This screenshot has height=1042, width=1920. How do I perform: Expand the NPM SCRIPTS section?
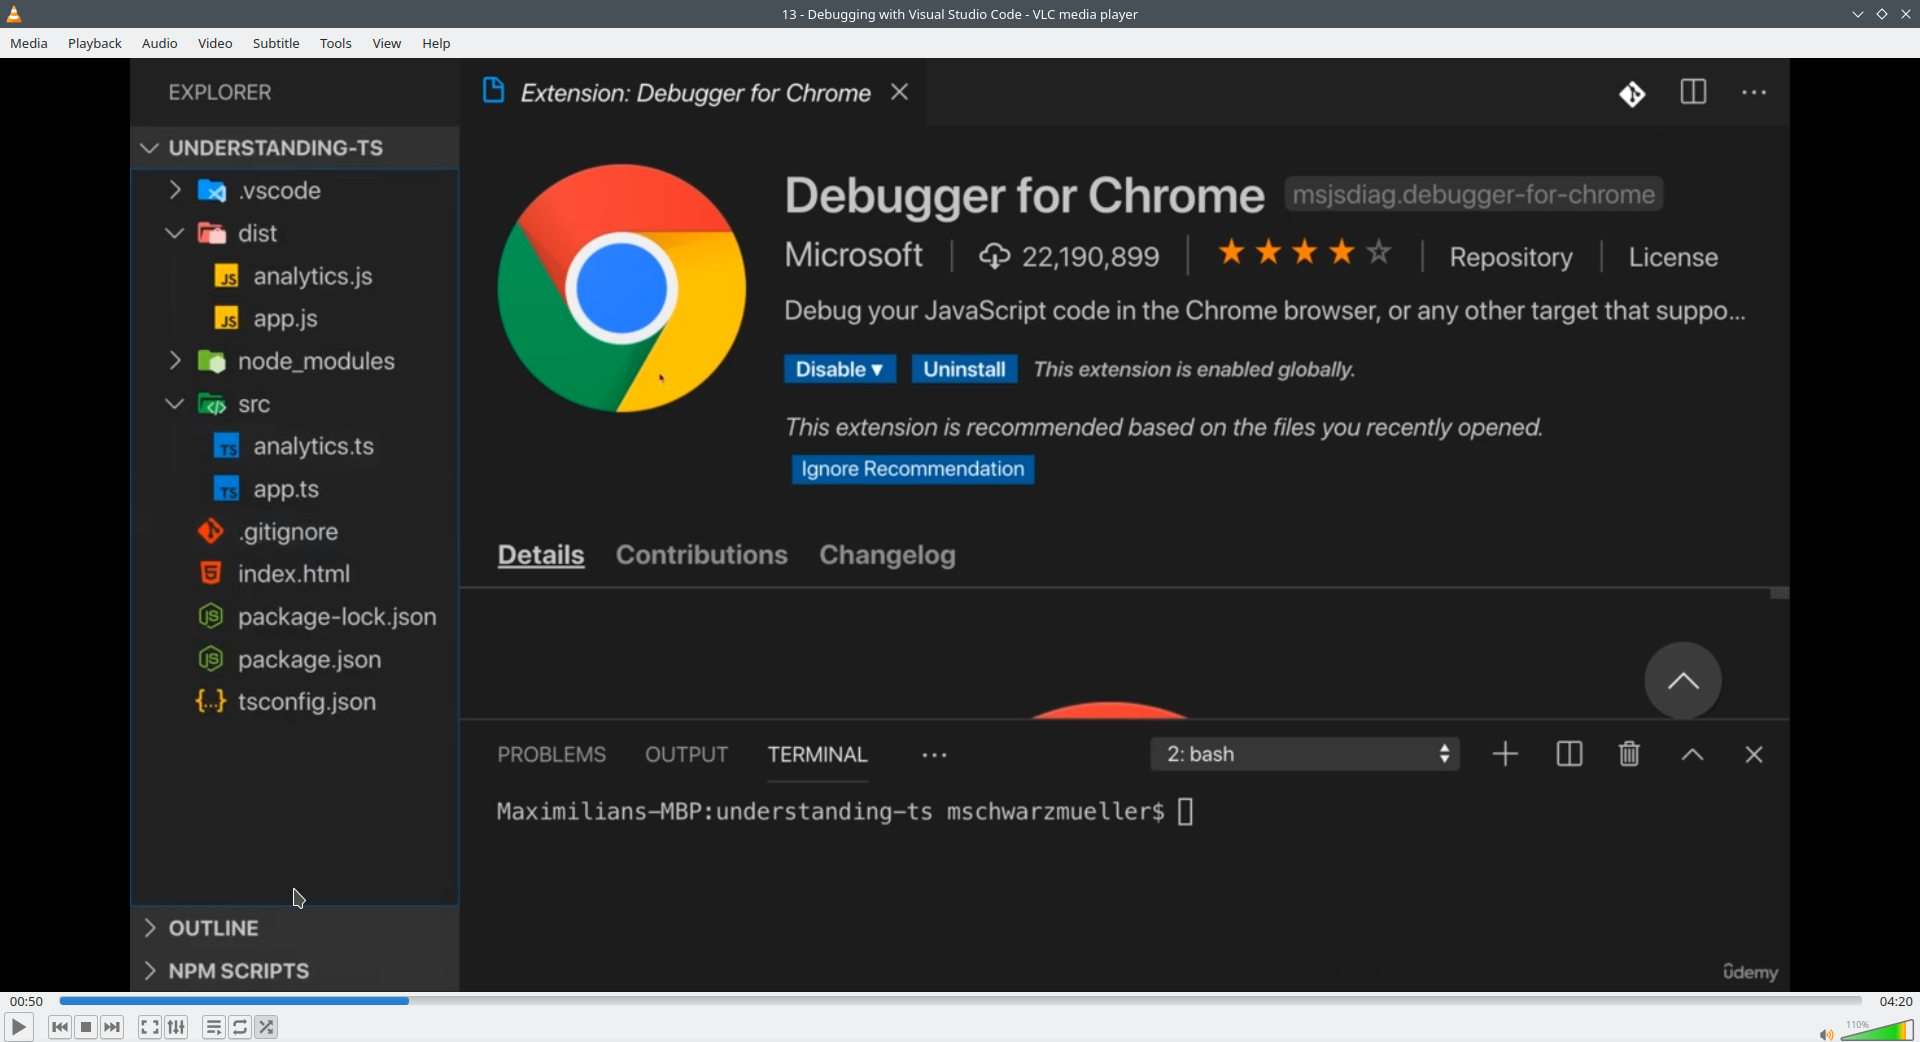click(295, 971)
